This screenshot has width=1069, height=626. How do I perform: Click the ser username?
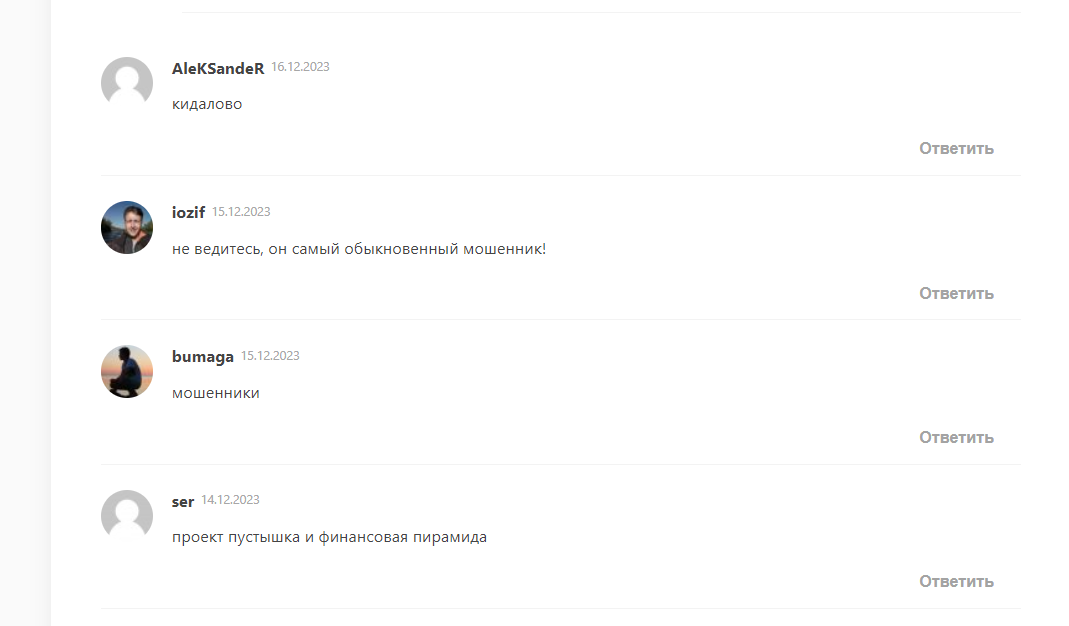click(x=183, y=502)
